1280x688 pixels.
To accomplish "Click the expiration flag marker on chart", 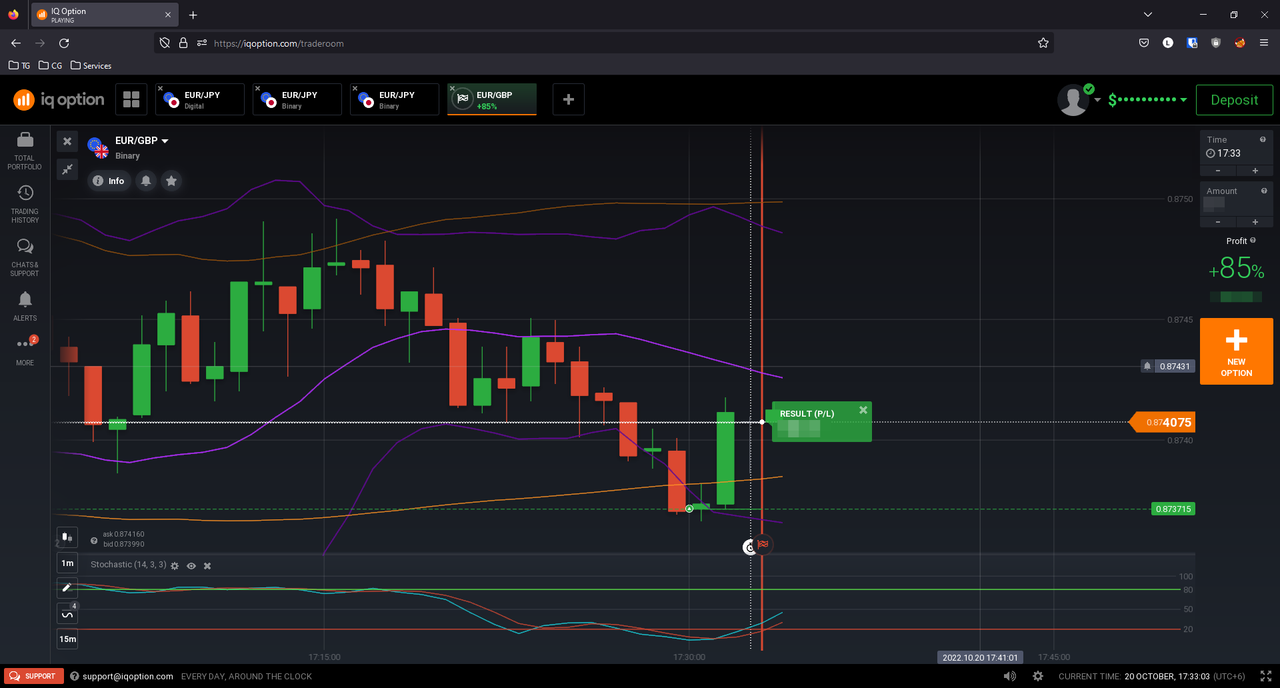I will 763,545.
